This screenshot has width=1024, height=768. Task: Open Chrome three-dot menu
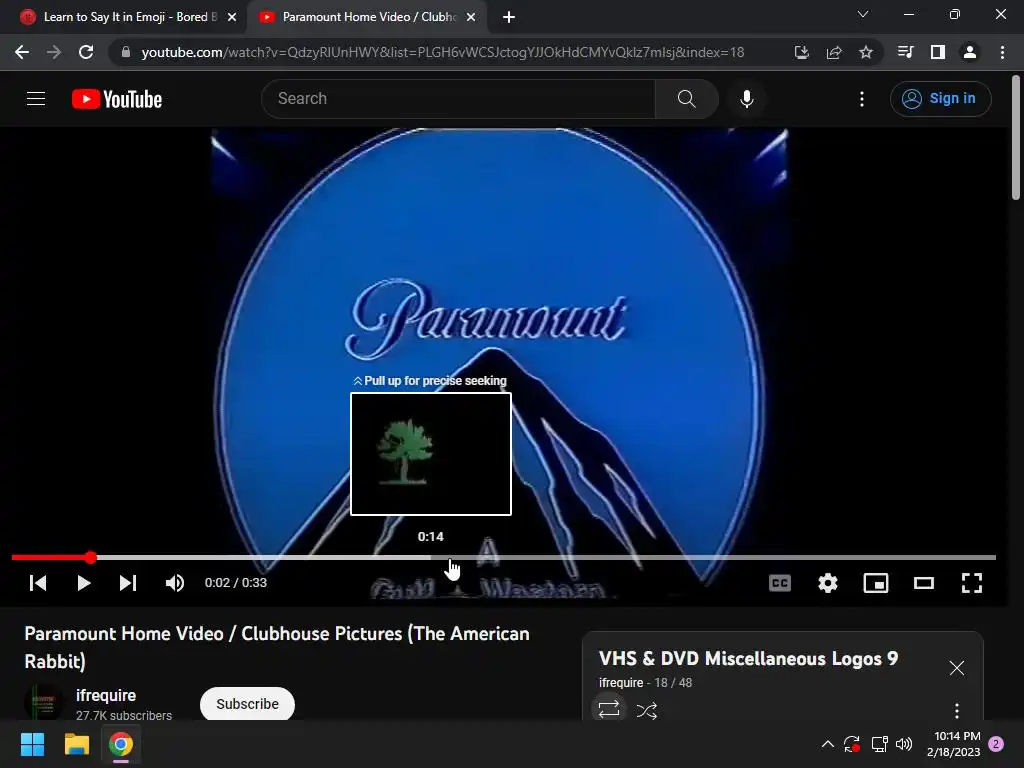click(1002, 52)
